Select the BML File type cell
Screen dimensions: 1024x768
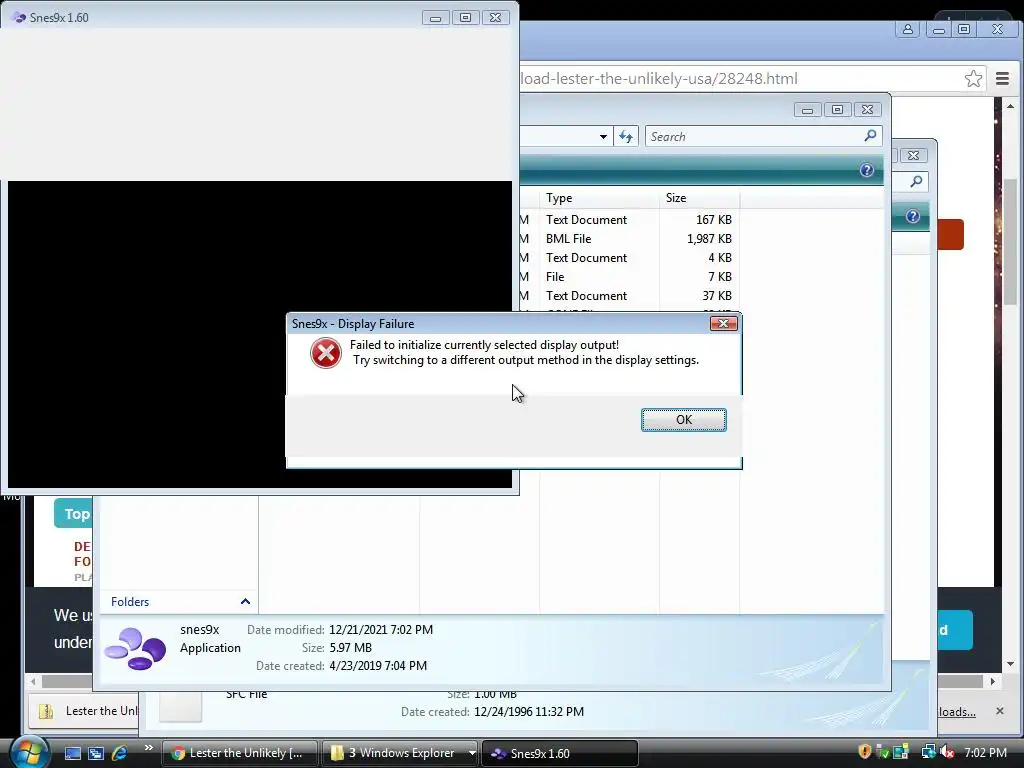click(568, 239)
